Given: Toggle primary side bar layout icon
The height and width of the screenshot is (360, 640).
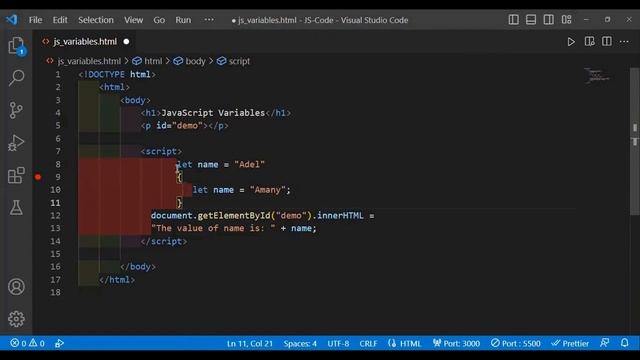Looking at the screenshot, I should [513, 20].
